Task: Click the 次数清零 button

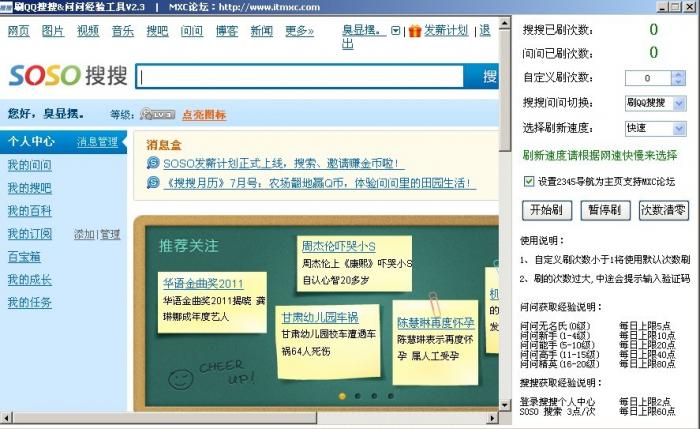Action: coord(663,210)
